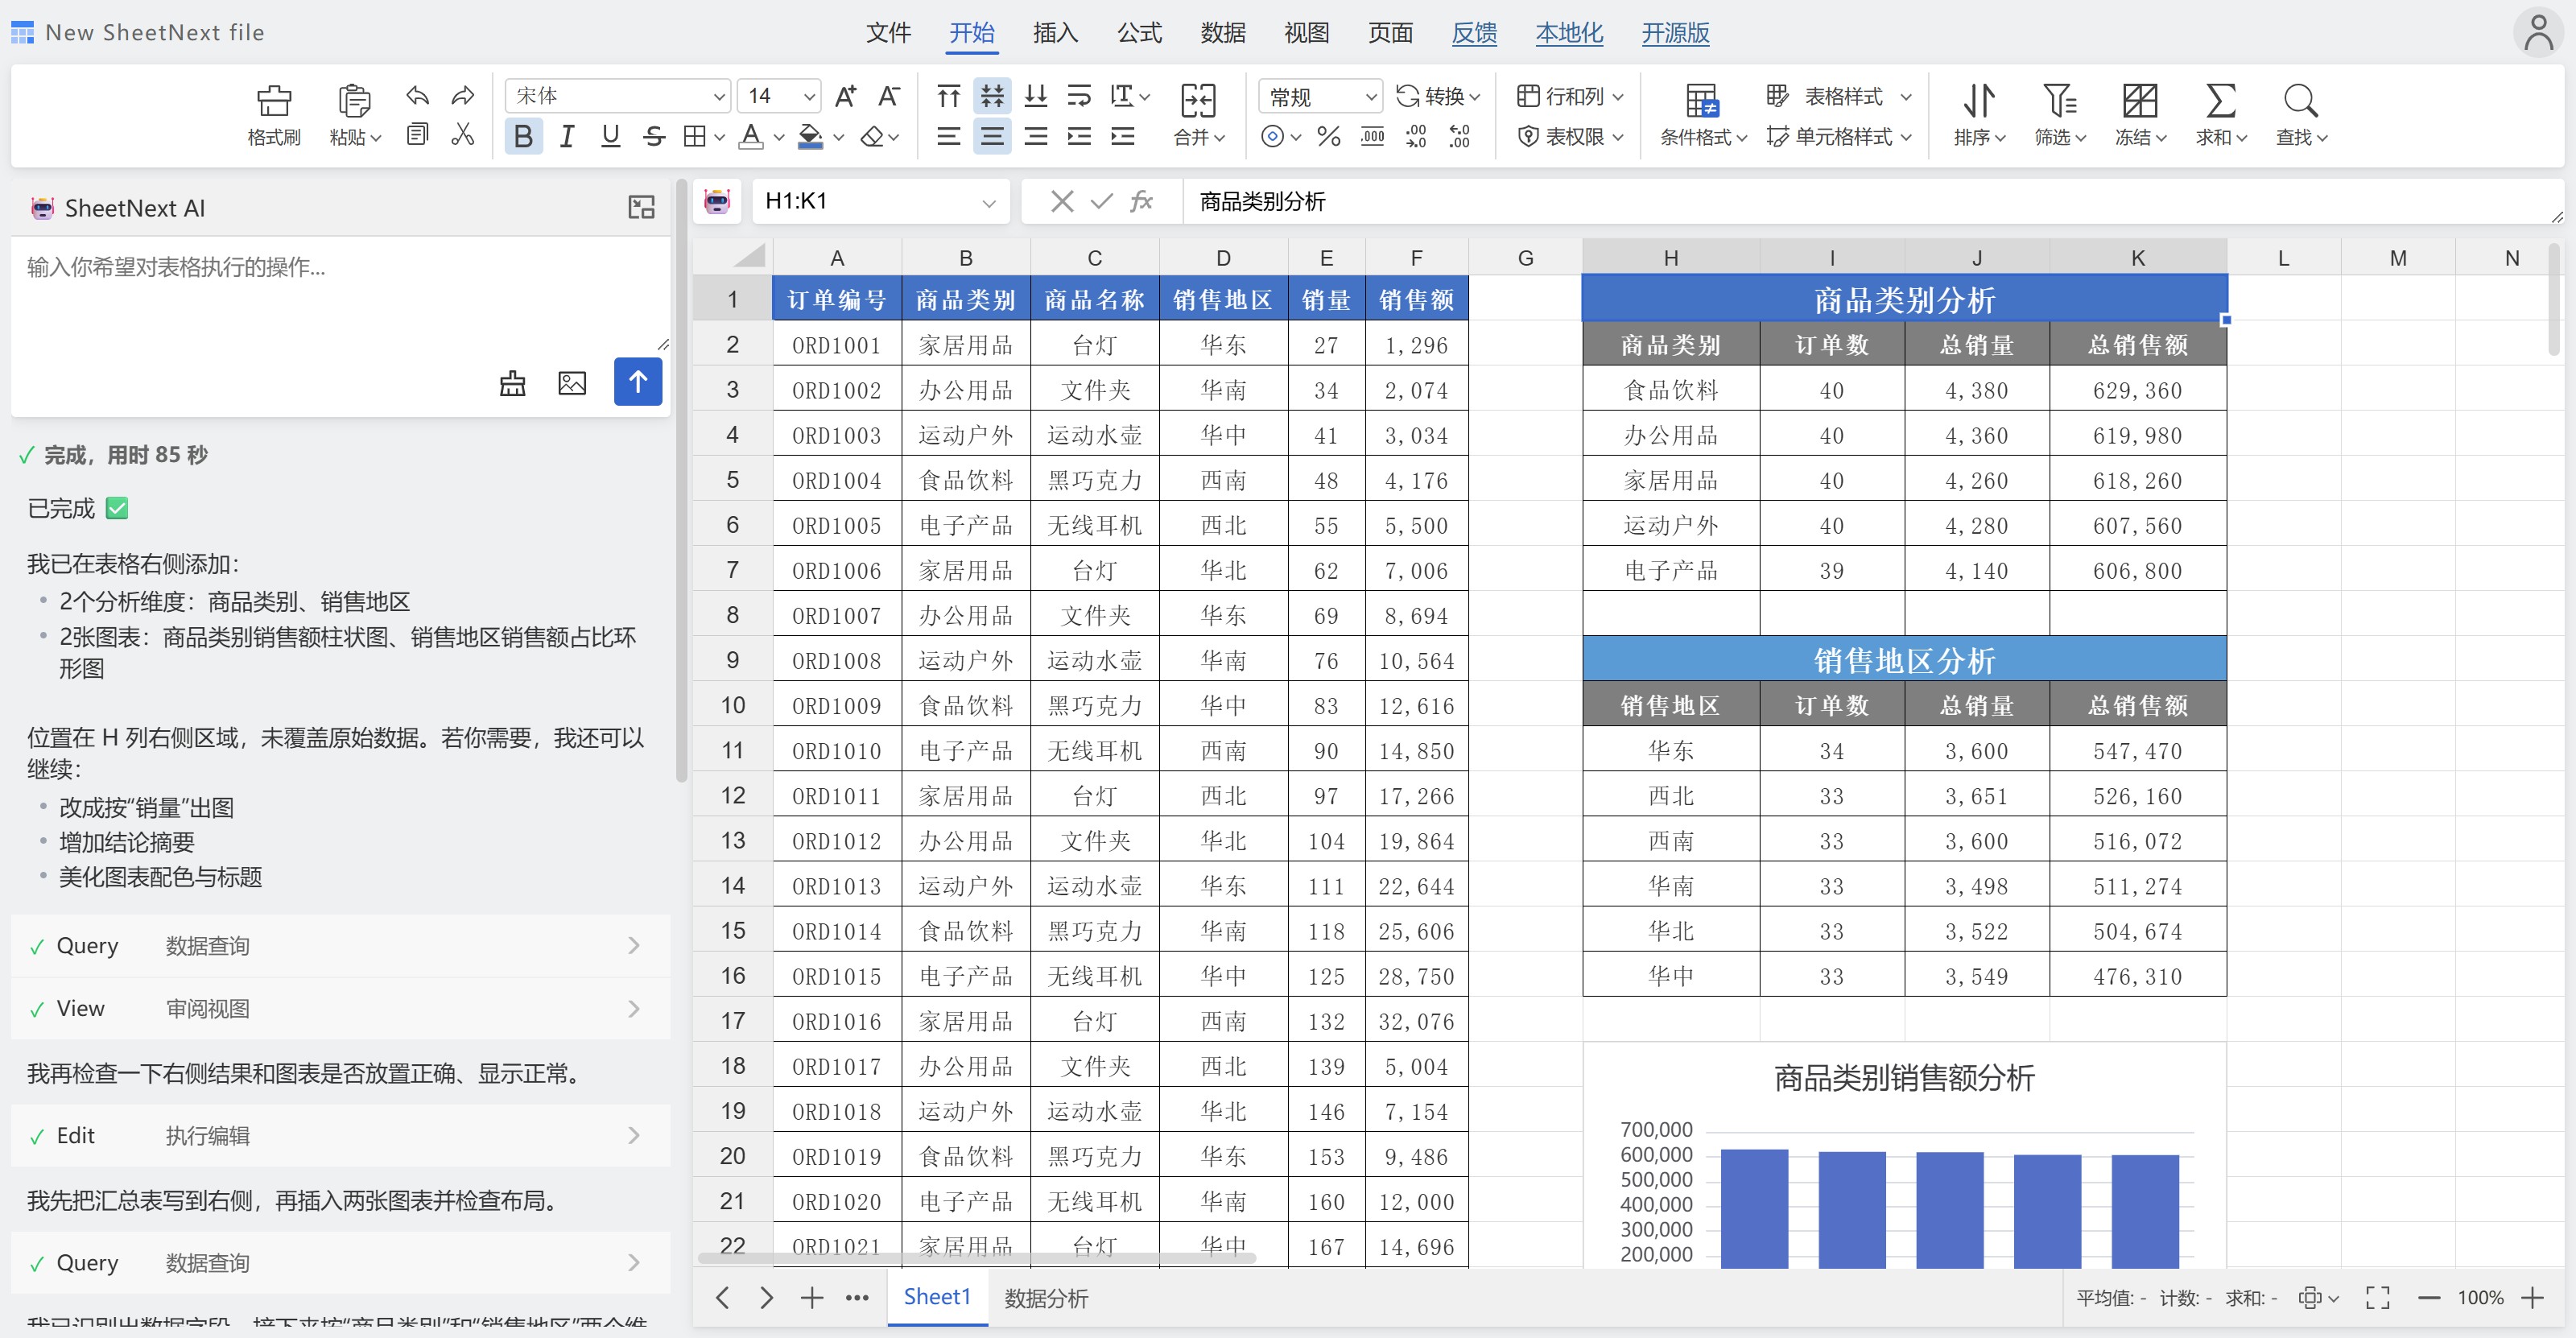Toggle bold formatting button
This screenshot has width=2576, height=1338.
click(523, 136)
